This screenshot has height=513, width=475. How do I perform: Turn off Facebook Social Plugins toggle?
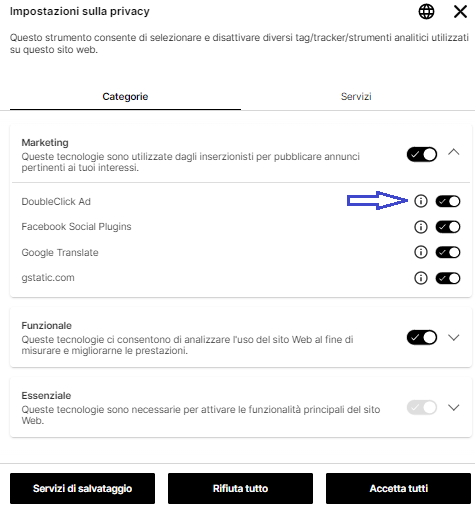[448, 227]
